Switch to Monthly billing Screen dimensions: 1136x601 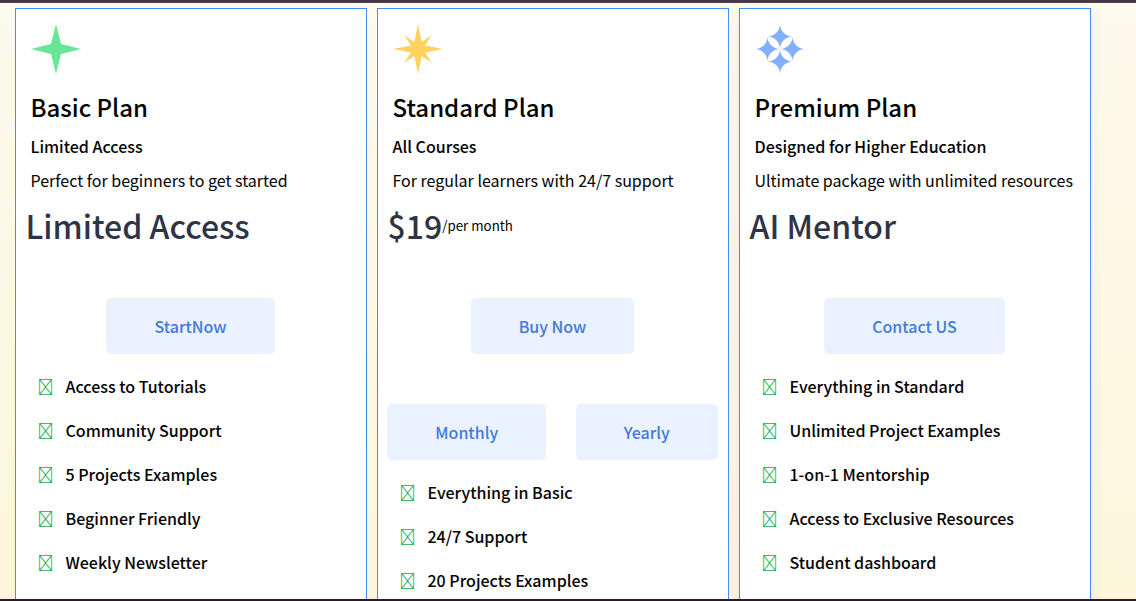(466, 432)
